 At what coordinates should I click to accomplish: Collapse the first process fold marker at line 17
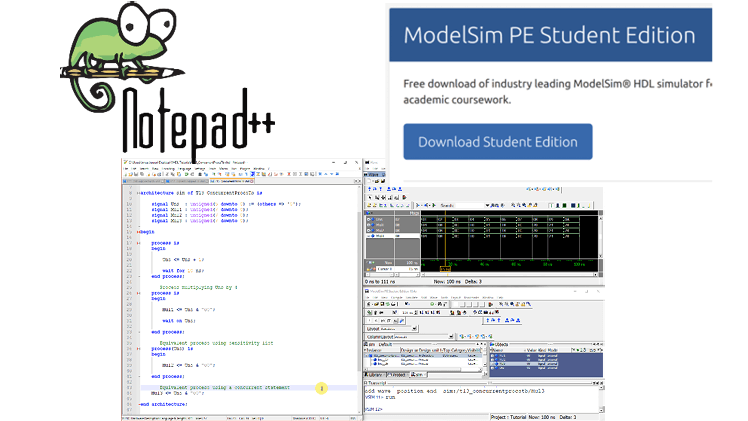[x=138, y=243]
